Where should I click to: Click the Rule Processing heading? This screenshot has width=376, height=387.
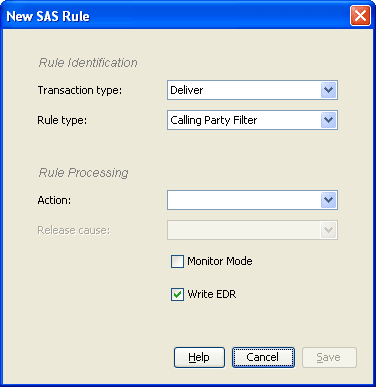83,173
